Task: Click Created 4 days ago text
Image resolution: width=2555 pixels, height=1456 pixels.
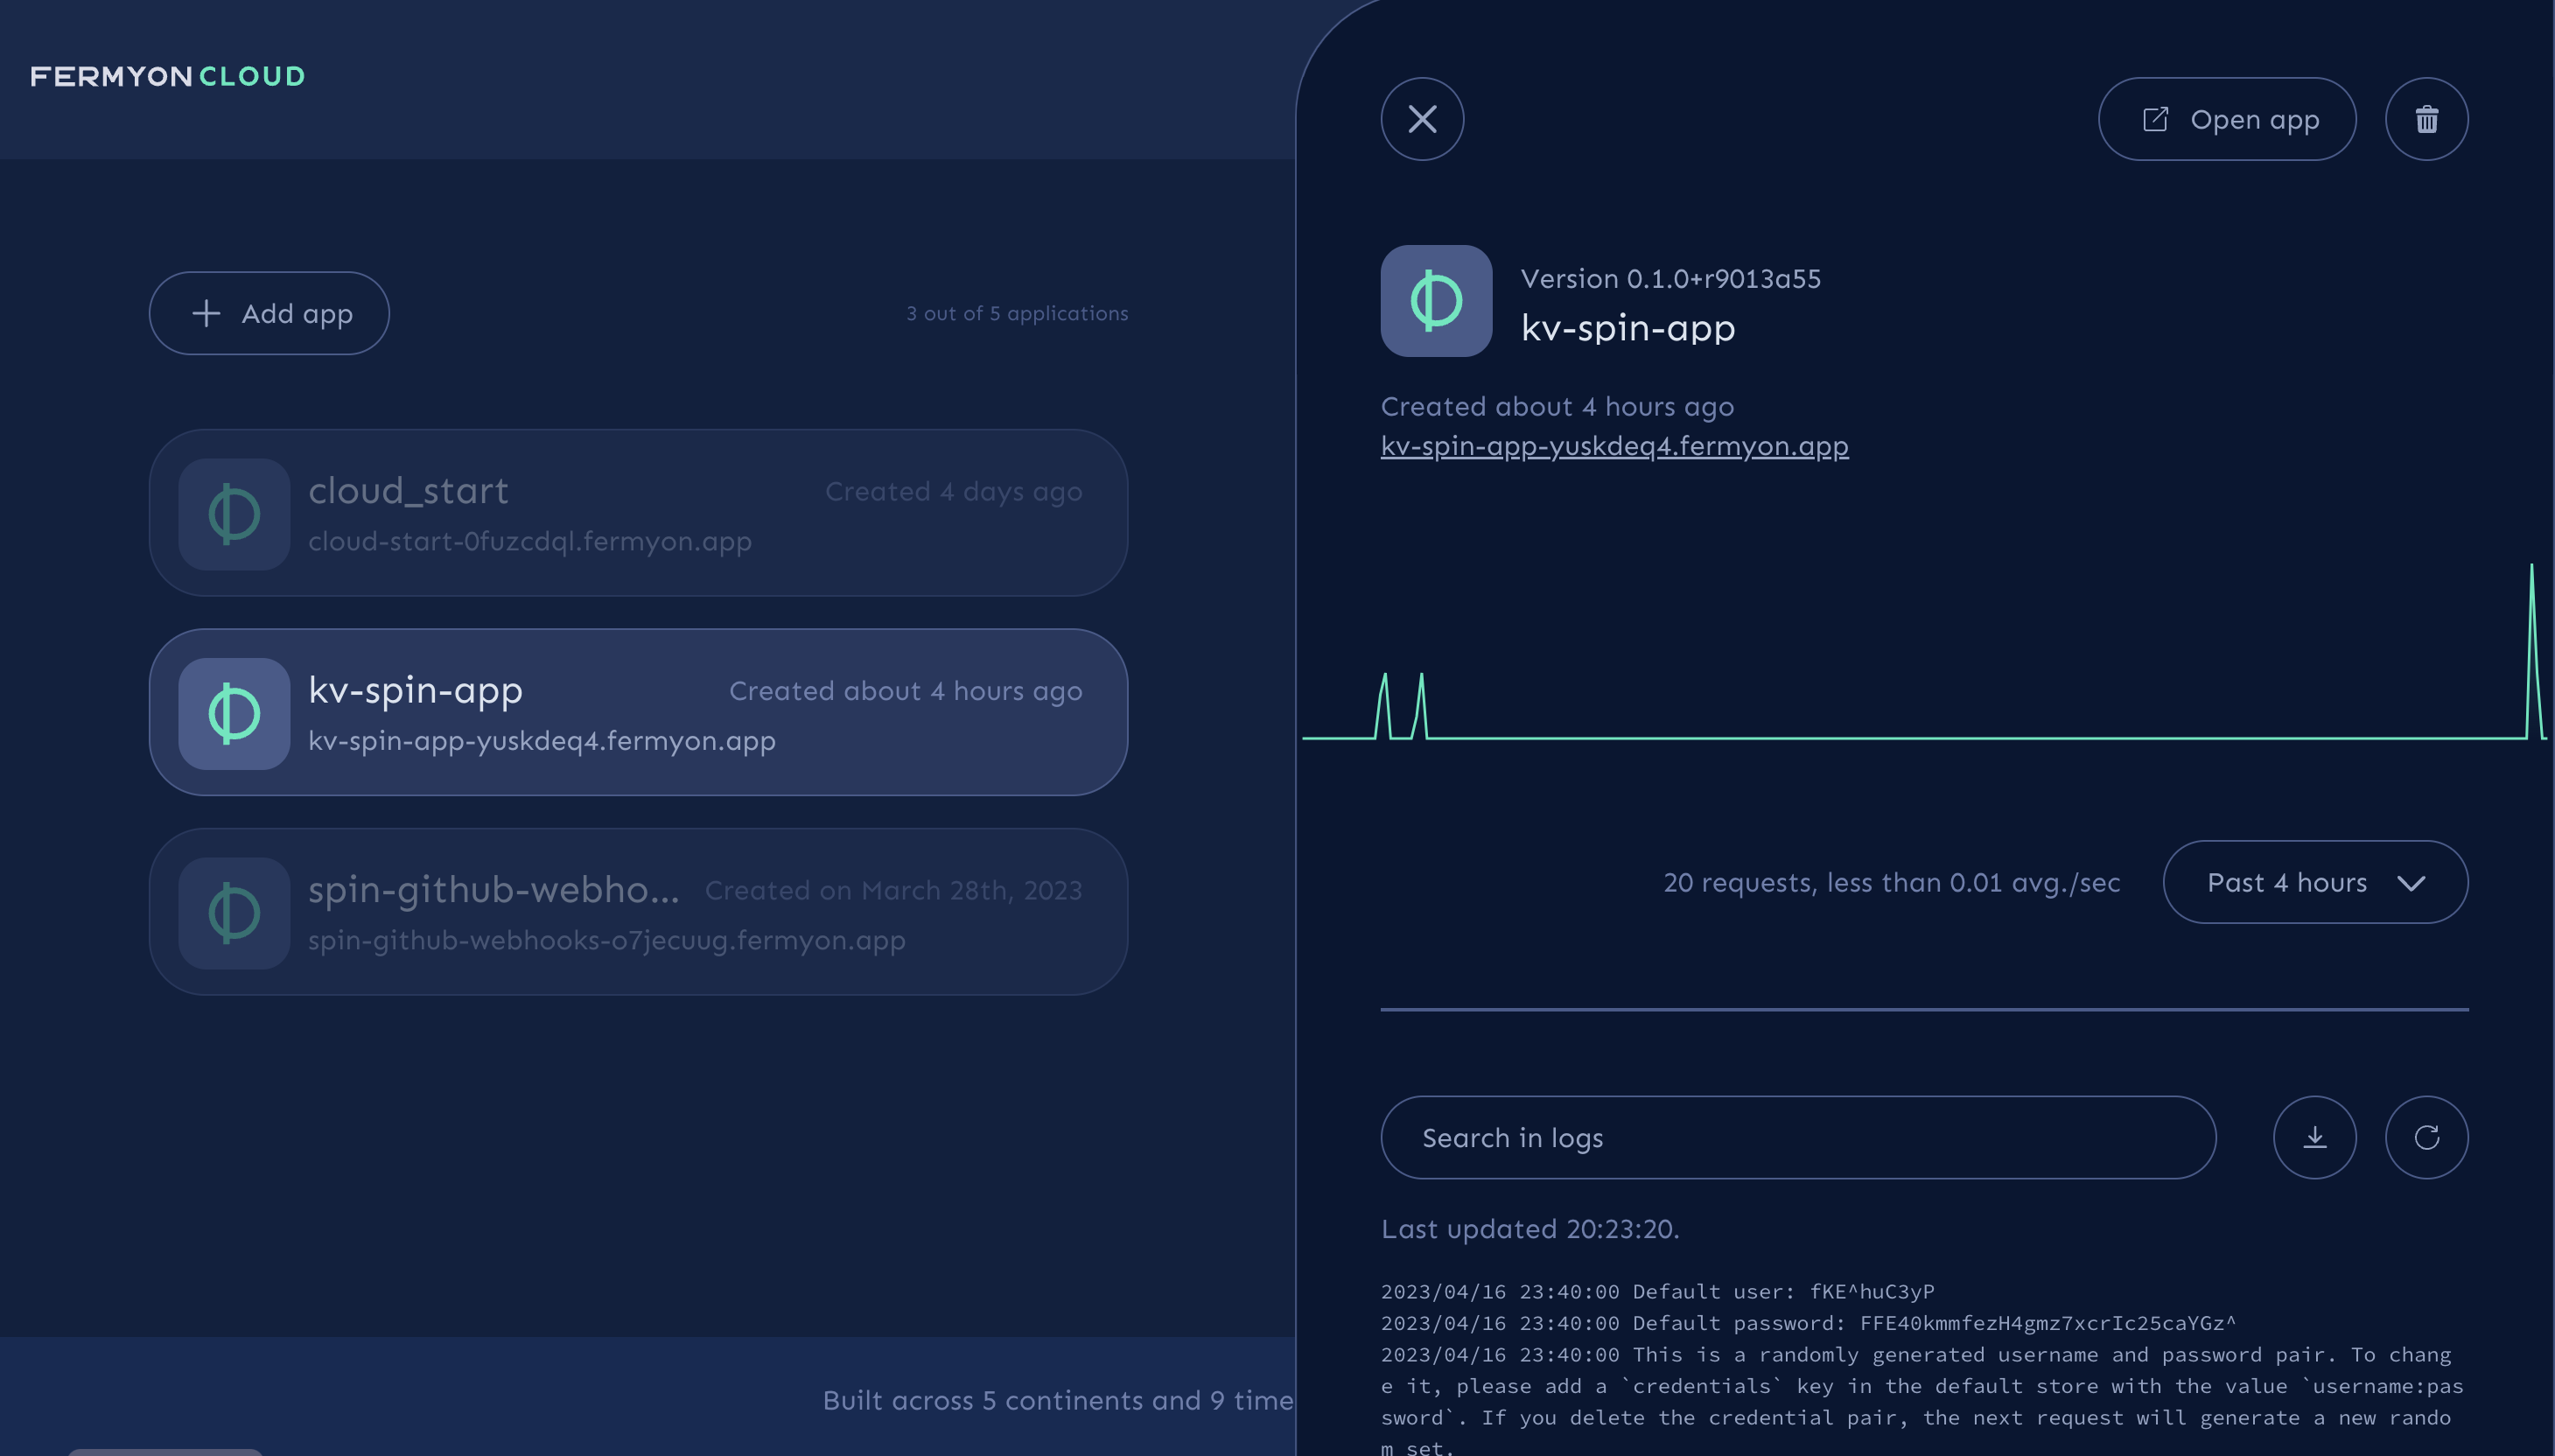Action: click(x=953, y=491)
